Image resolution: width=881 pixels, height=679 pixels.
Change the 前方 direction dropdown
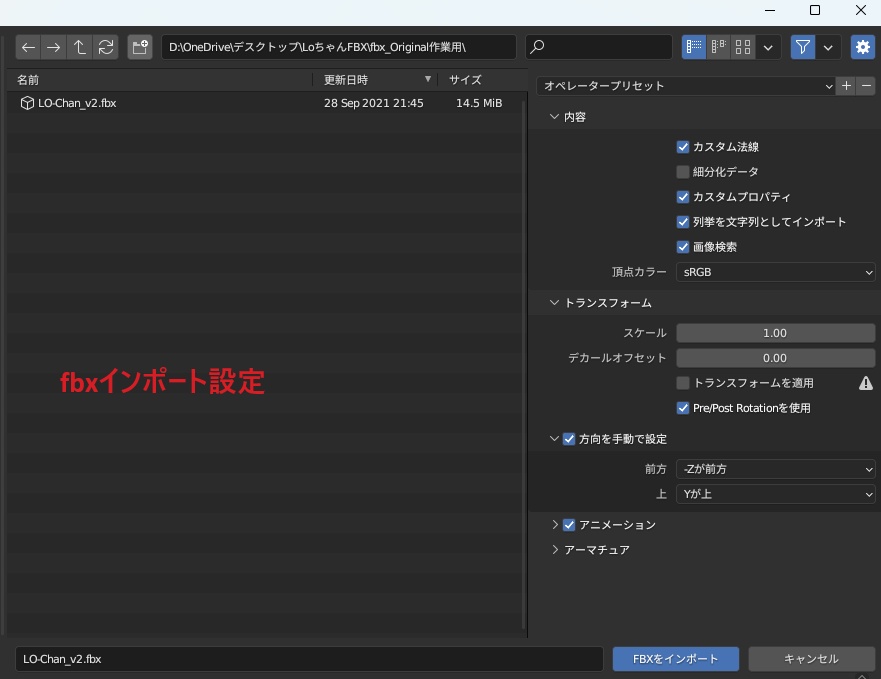tap(775, 468)
